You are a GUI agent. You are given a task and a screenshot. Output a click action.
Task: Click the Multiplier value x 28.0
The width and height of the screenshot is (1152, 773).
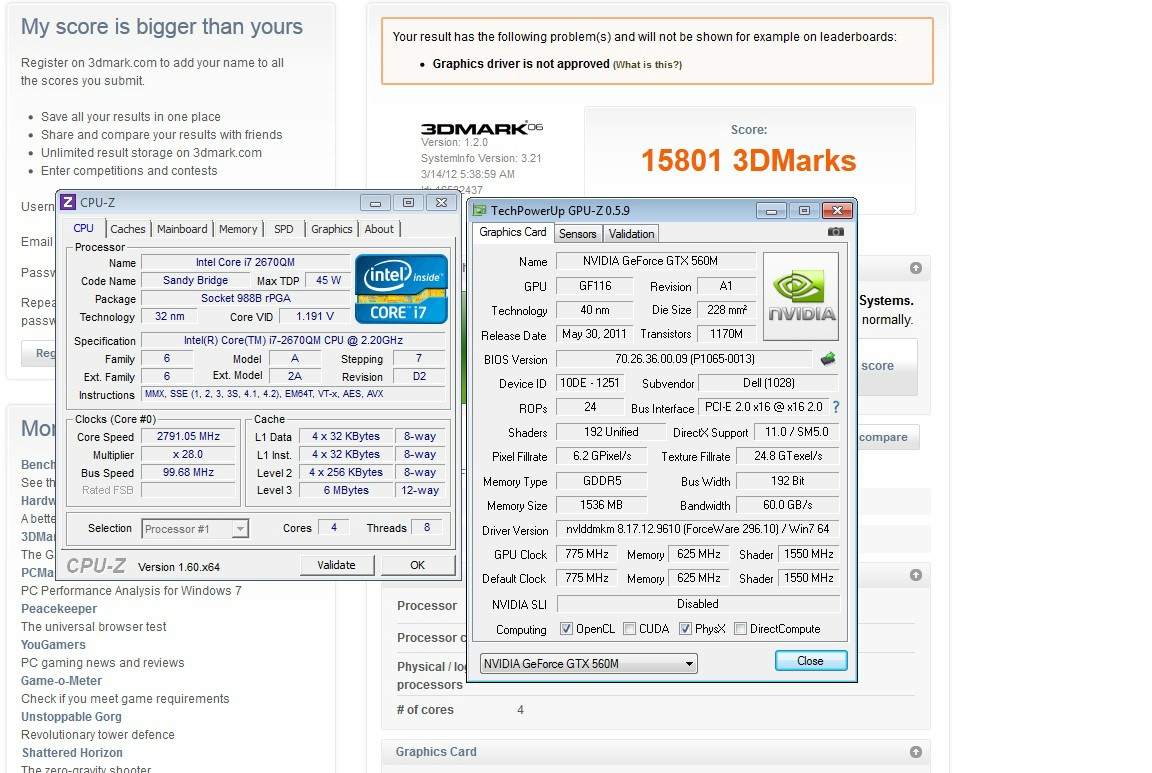pyautogui.click(x=188, y=454)
